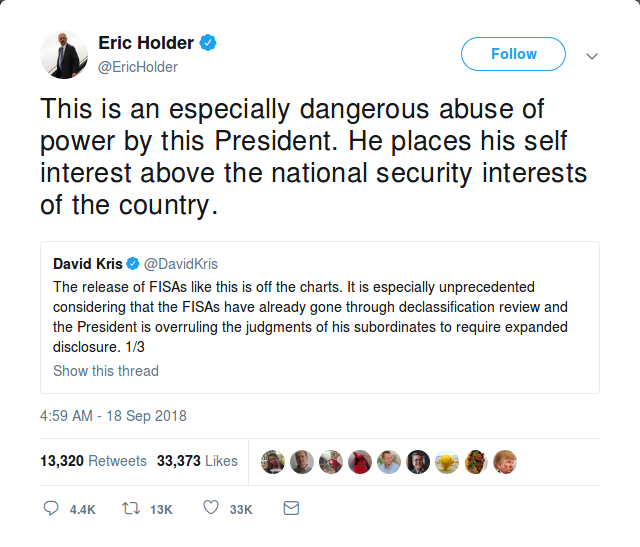Viewport: 640px width, 547px height.
Task: Open David Kris's name in quoted tweet
Action: point(87,265)
